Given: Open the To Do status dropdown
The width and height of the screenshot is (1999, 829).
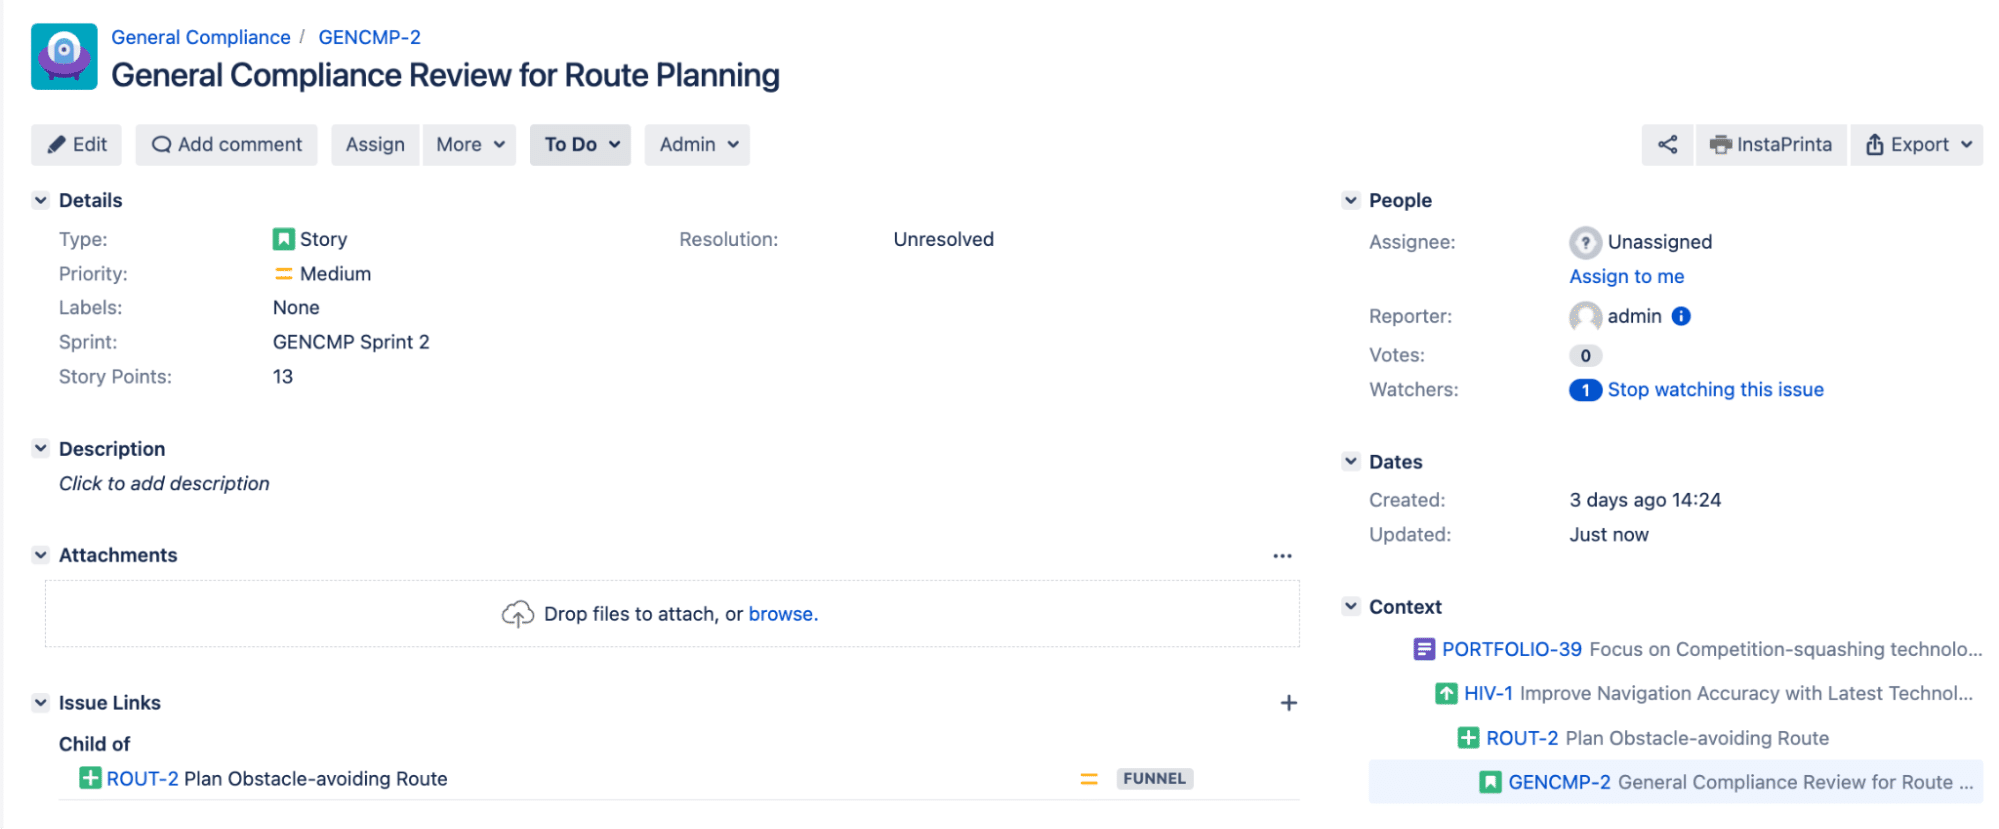Looking at the screenshot, I should click(x=580, y=145).
